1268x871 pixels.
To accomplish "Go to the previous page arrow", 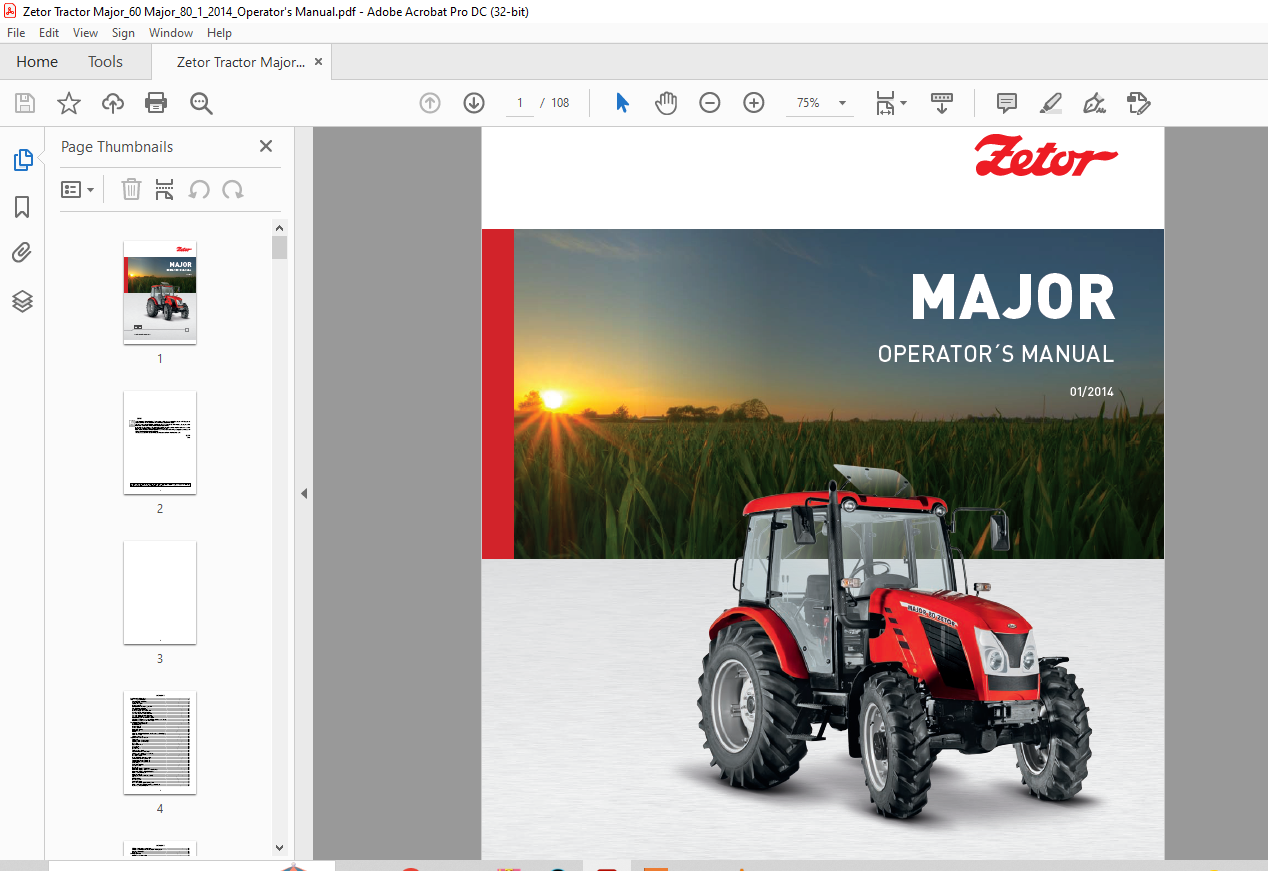I will click(430, 103).
